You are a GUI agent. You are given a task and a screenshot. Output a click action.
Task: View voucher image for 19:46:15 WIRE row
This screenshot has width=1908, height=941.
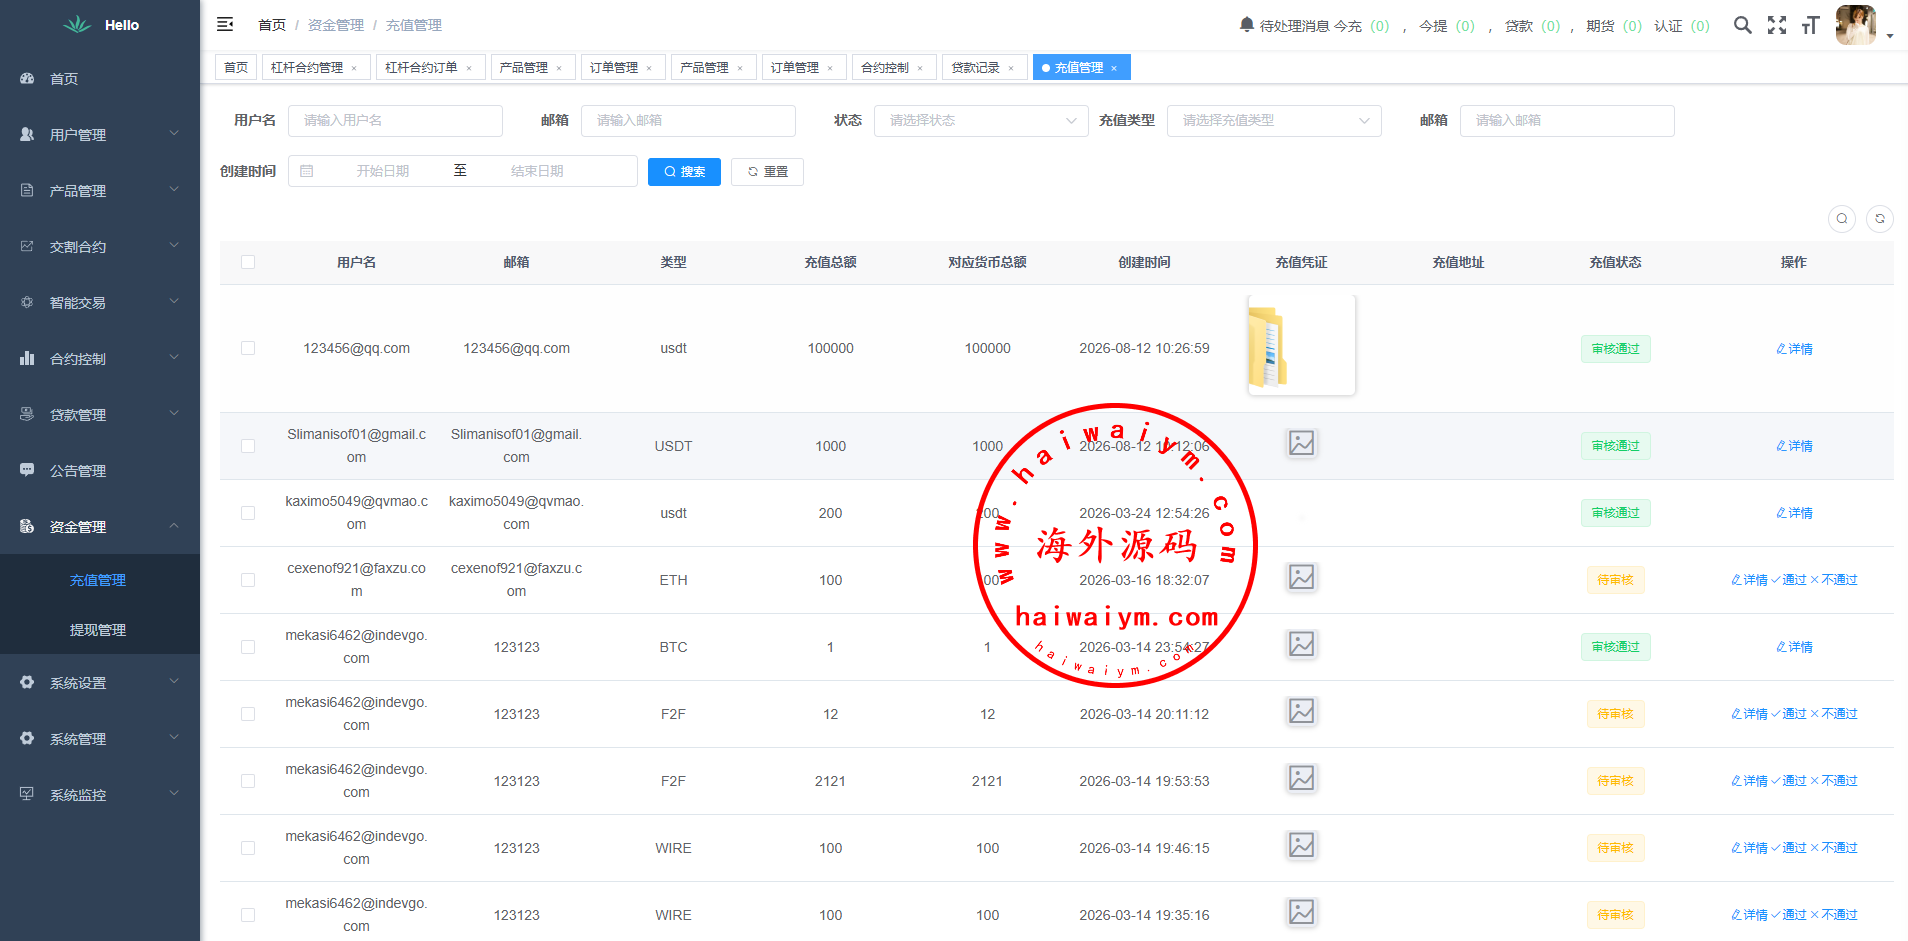(1301, 845)
